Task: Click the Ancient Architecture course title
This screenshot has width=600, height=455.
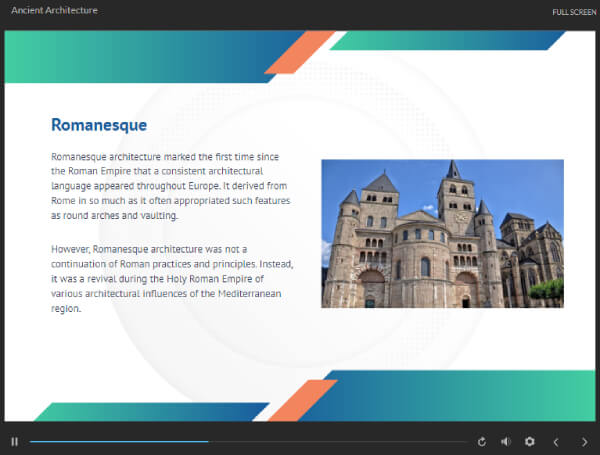Action: [55, 11]
